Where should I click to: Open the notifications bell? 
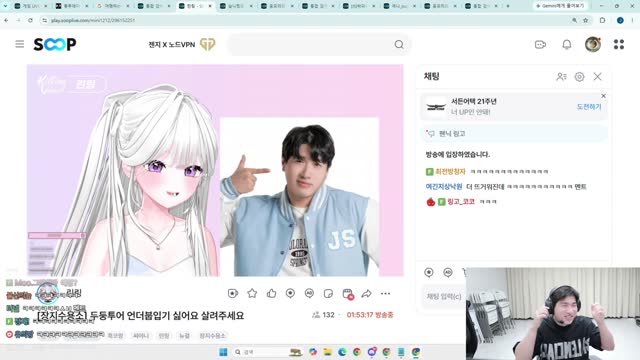[x=567, y=44]
